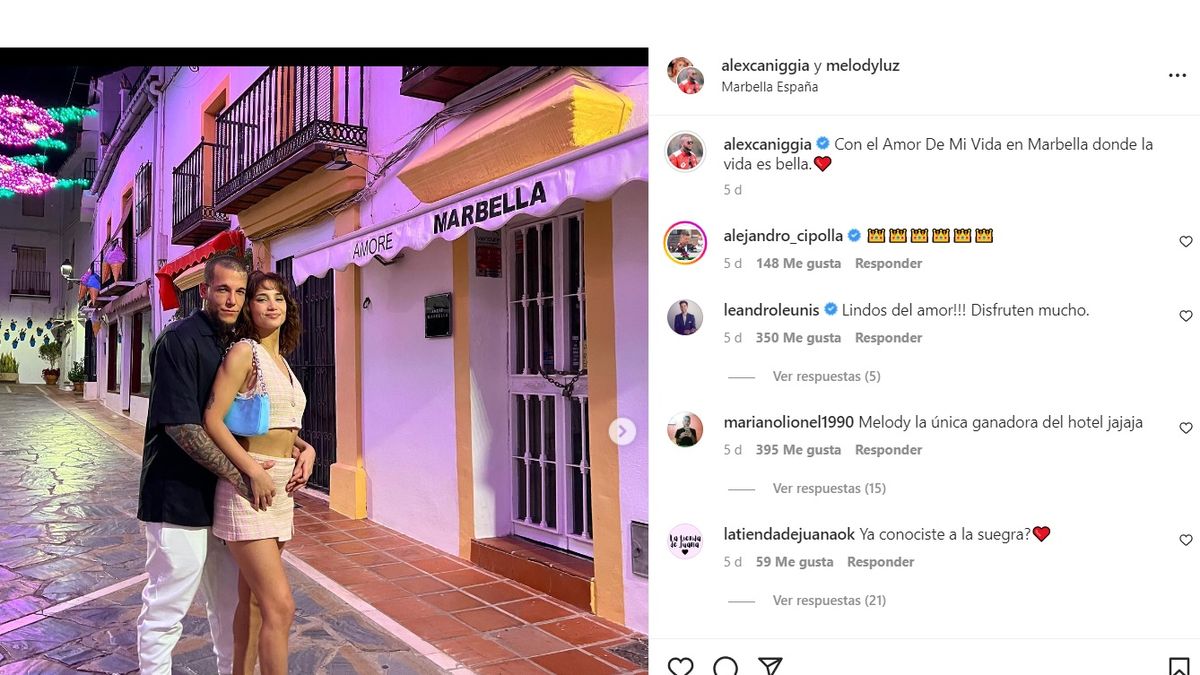Go to next photo with carousel arrow
Image resolution: width=1200 pixels, height=675 pixels.
tap(622, 431)
